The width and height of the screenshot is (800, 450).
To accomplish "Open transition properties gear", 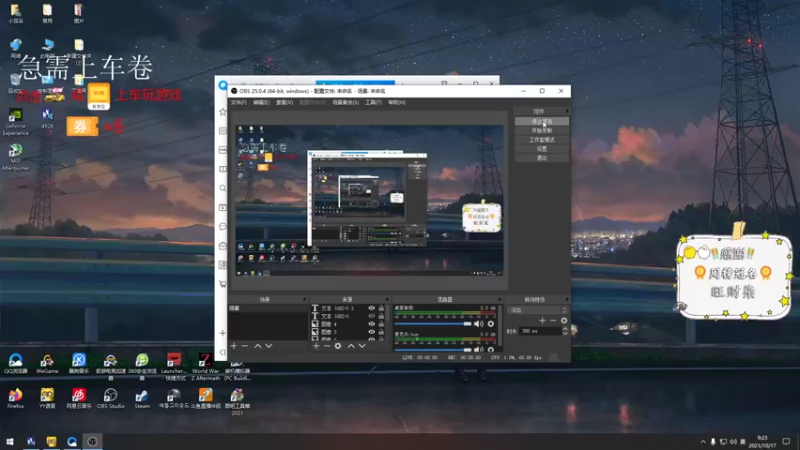I will tap(564, 320).
